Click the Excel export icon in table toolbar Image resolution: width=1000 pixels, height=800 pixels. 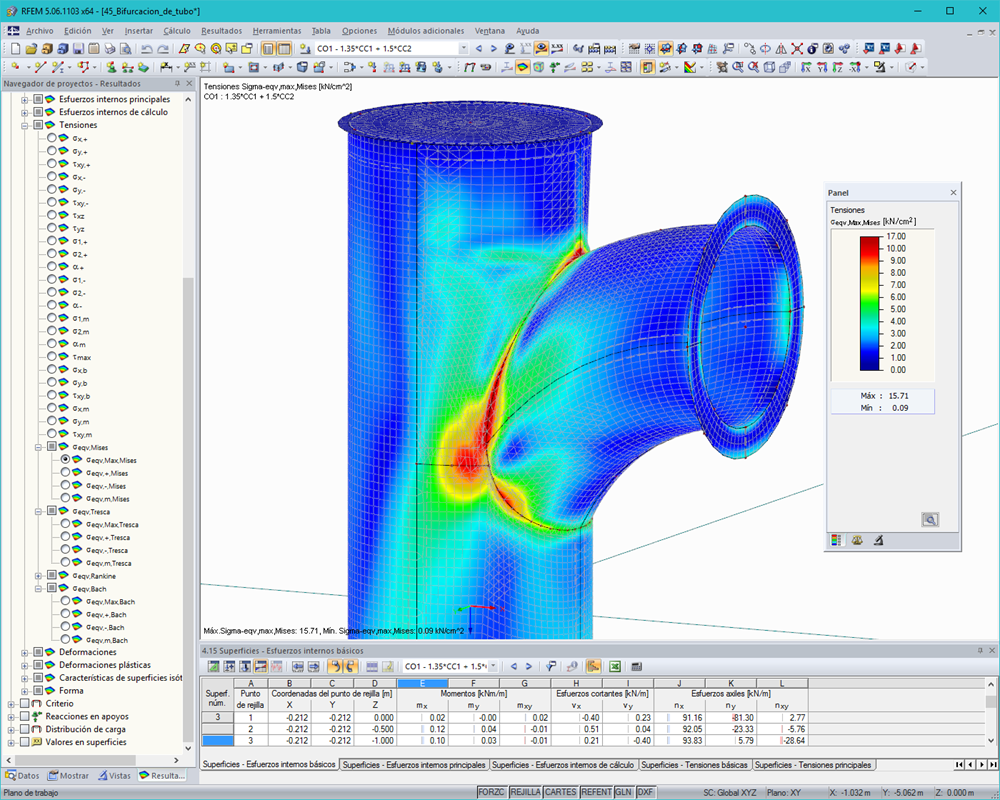pyautogui.click(x=615, y=667)
